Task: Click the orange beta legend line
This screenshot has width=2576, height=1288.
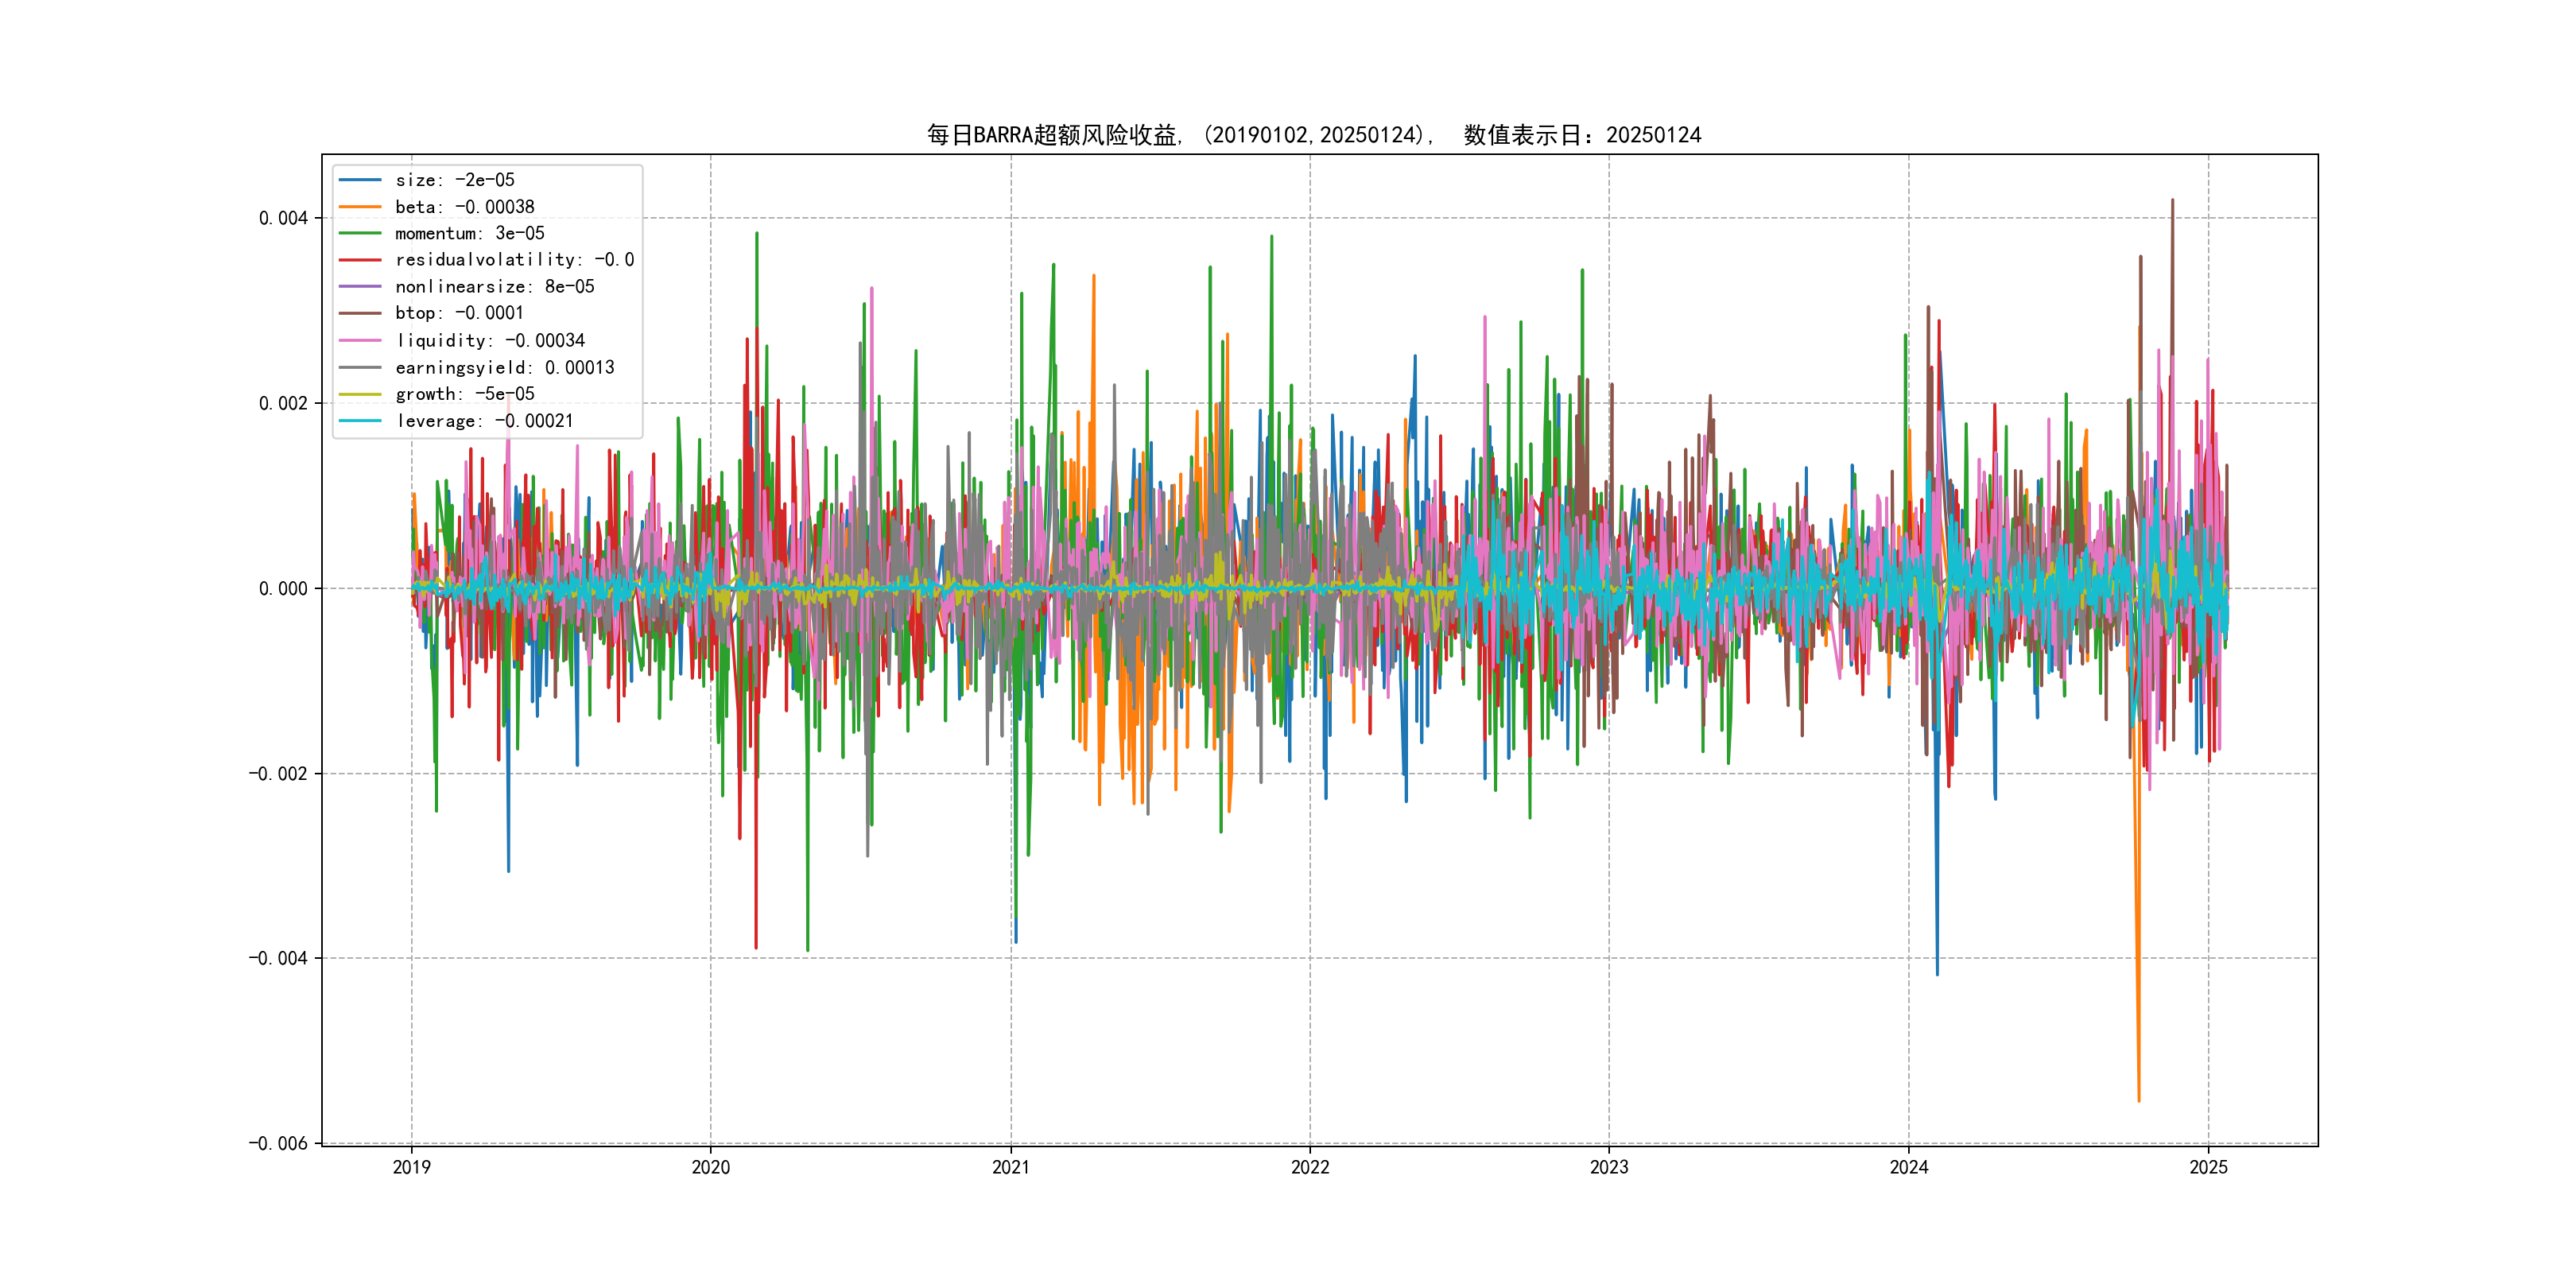Action: pyautogui.click(x=360, y=207)
